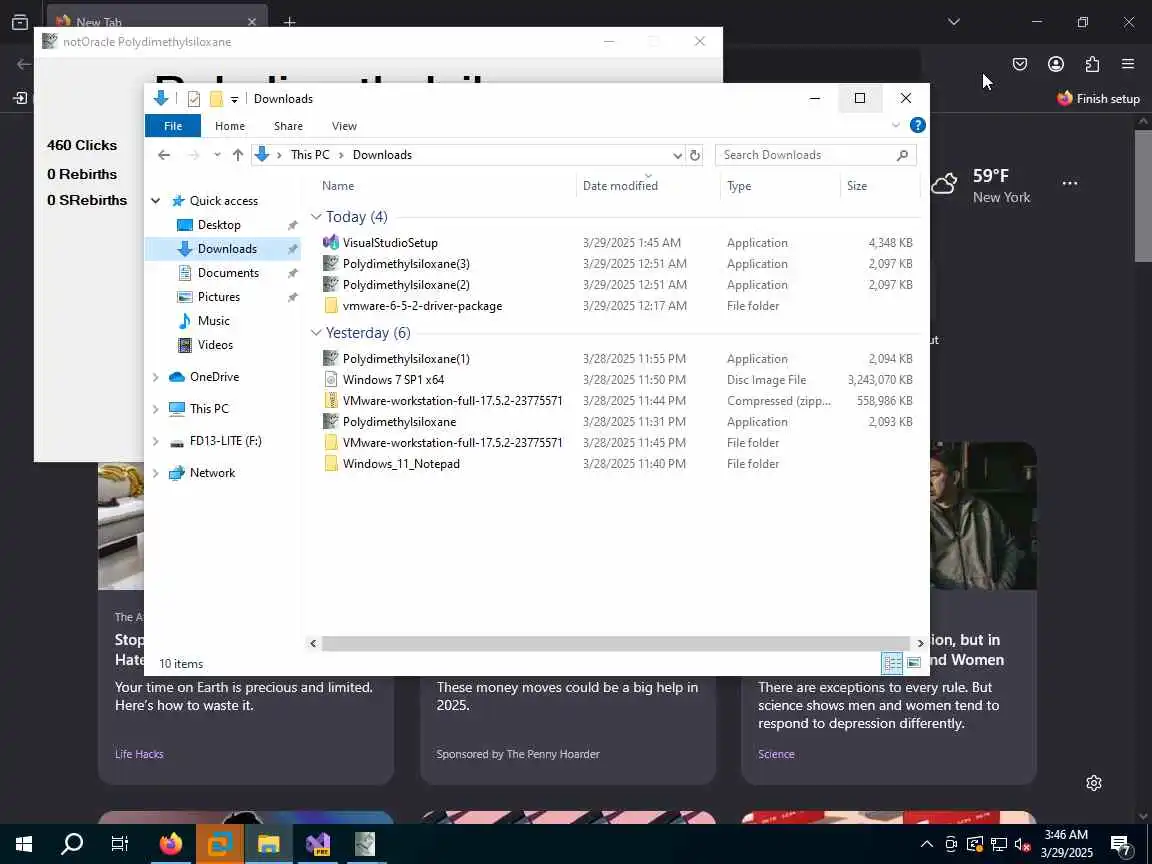Open Pictures in Quick access
This screenshot has width=1152, height=864.
[x=218, y=297]
